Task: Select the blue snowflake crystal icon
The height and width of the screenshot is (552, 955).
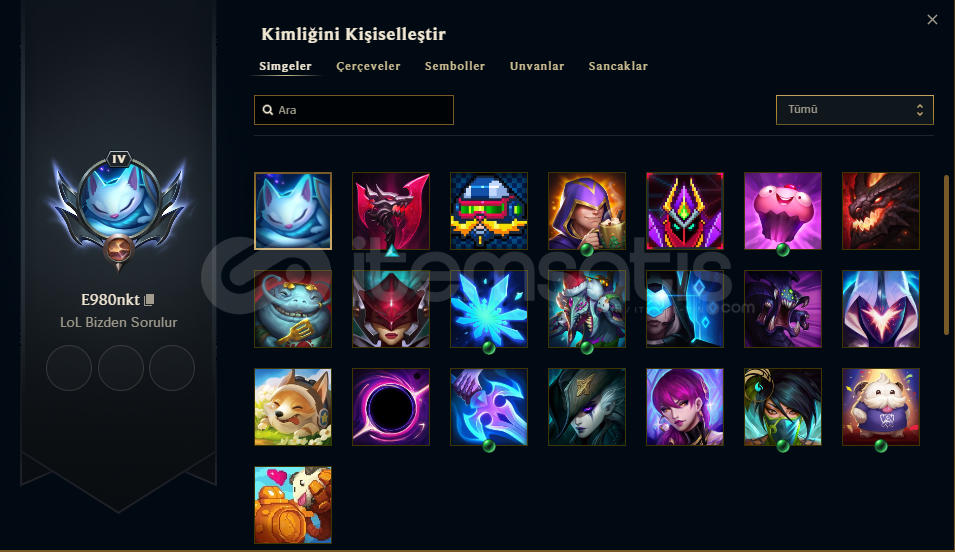Action: [489, 309]
